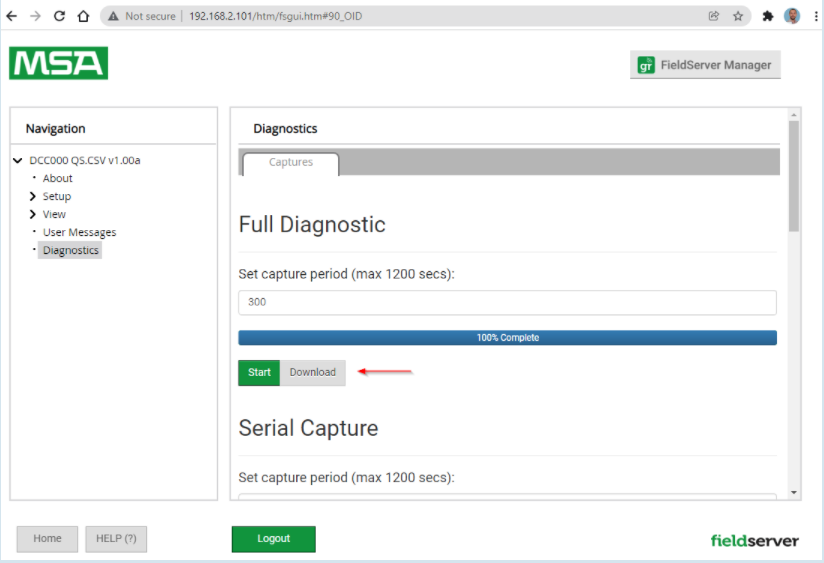Open Chrome three-dot menu
The image size is (824, 563).
816,16
